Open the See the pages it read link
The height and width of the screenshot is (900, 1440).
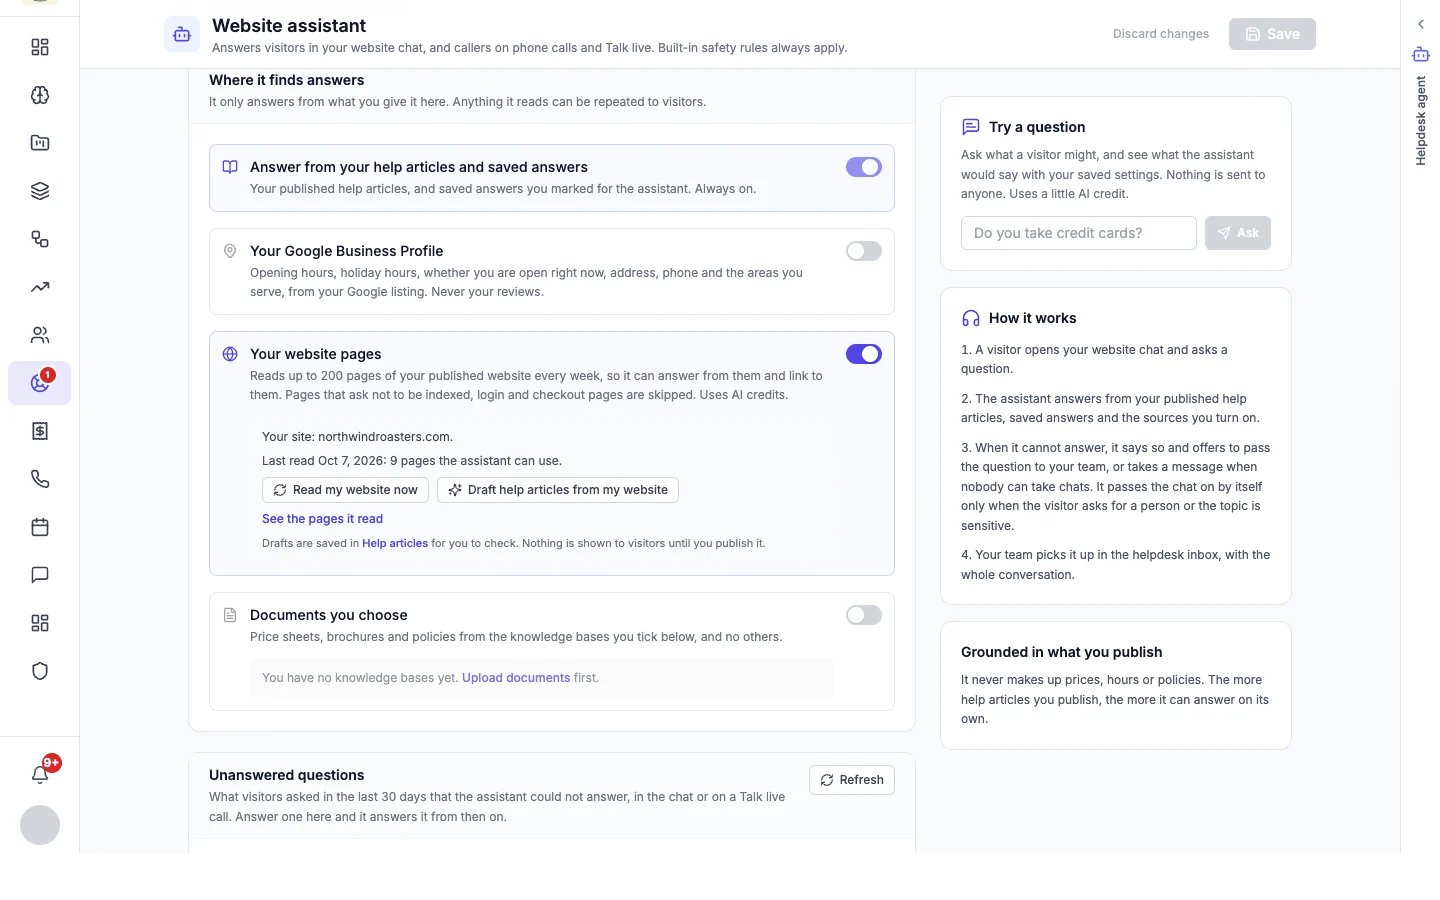pyautogui.click(x=322, y=519)
